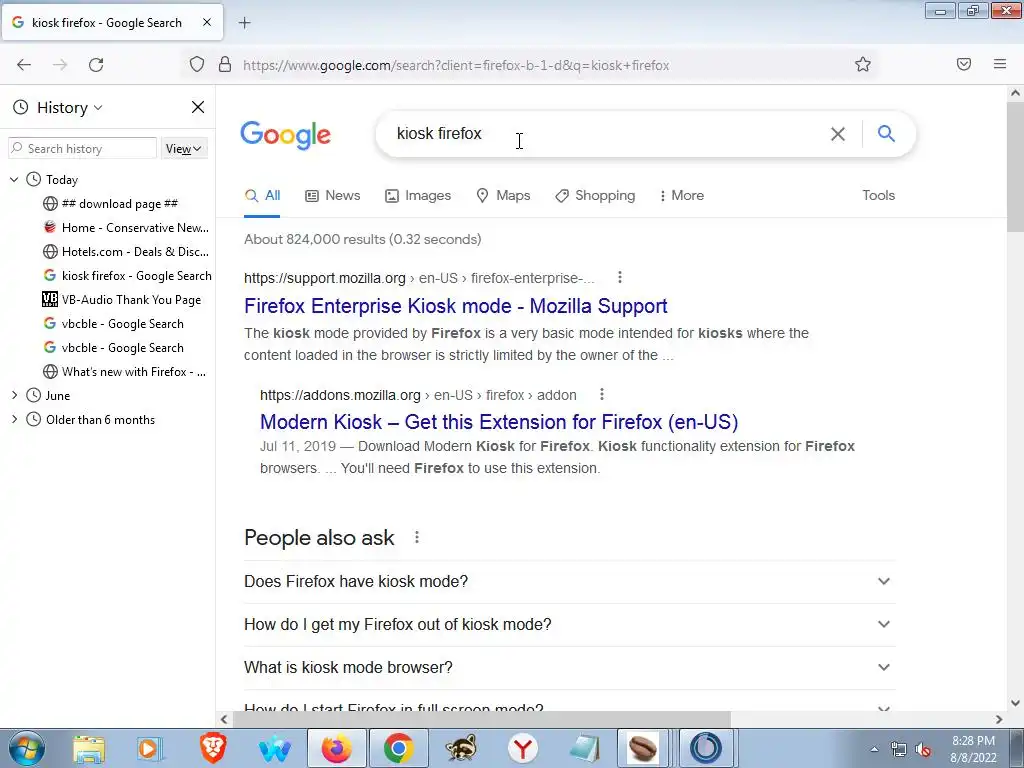Open options for the Mozilla Support result
1024x768 pixels.
(620, 278)
